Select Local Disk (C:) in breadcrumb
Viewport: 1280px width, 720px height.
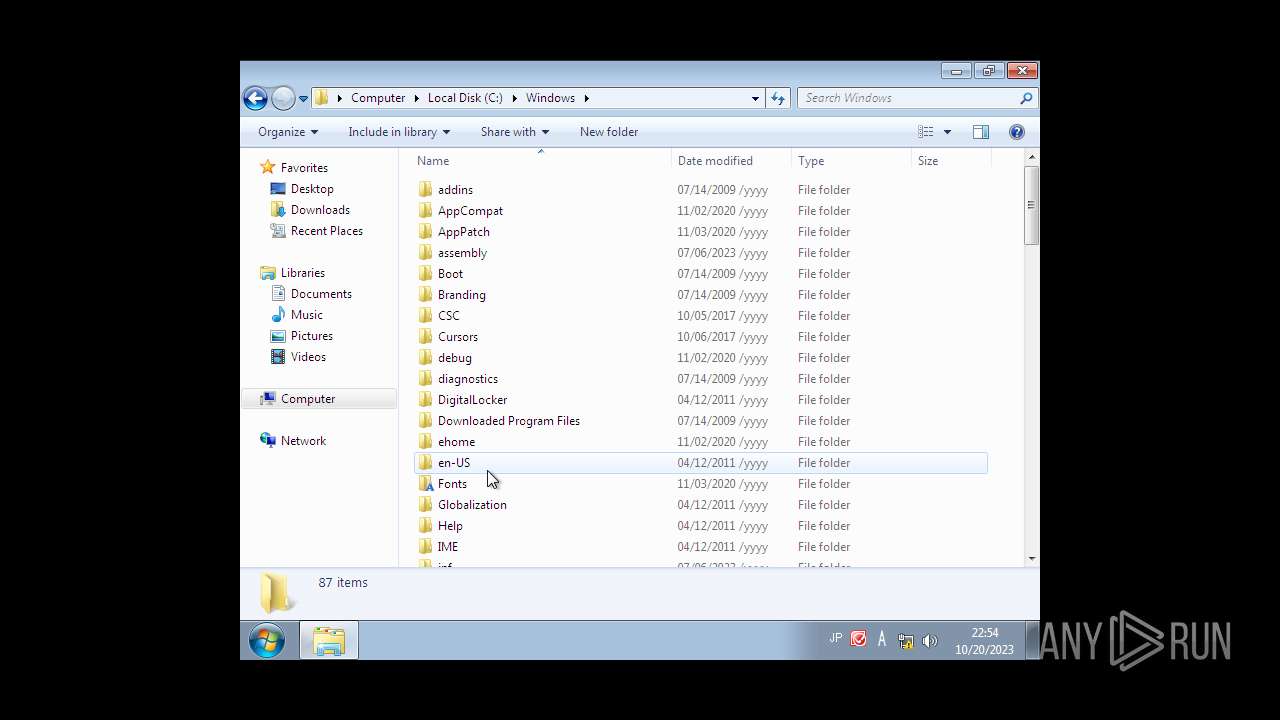[465, 98]
